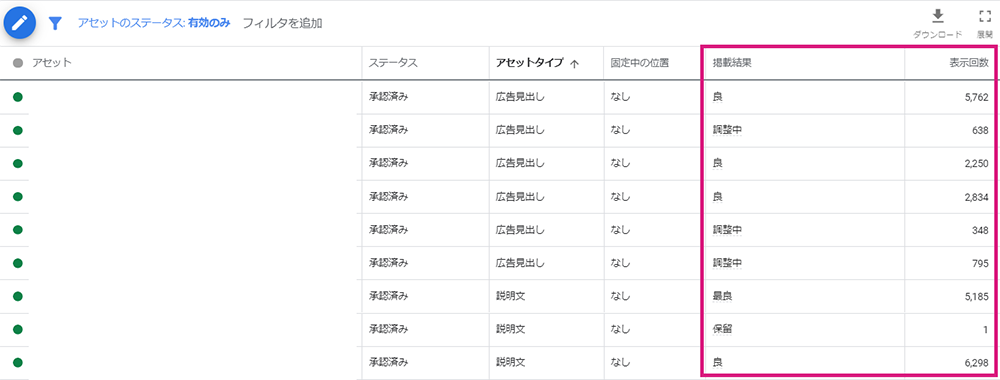Click the gray status dot in header

(x=18, y=63)
